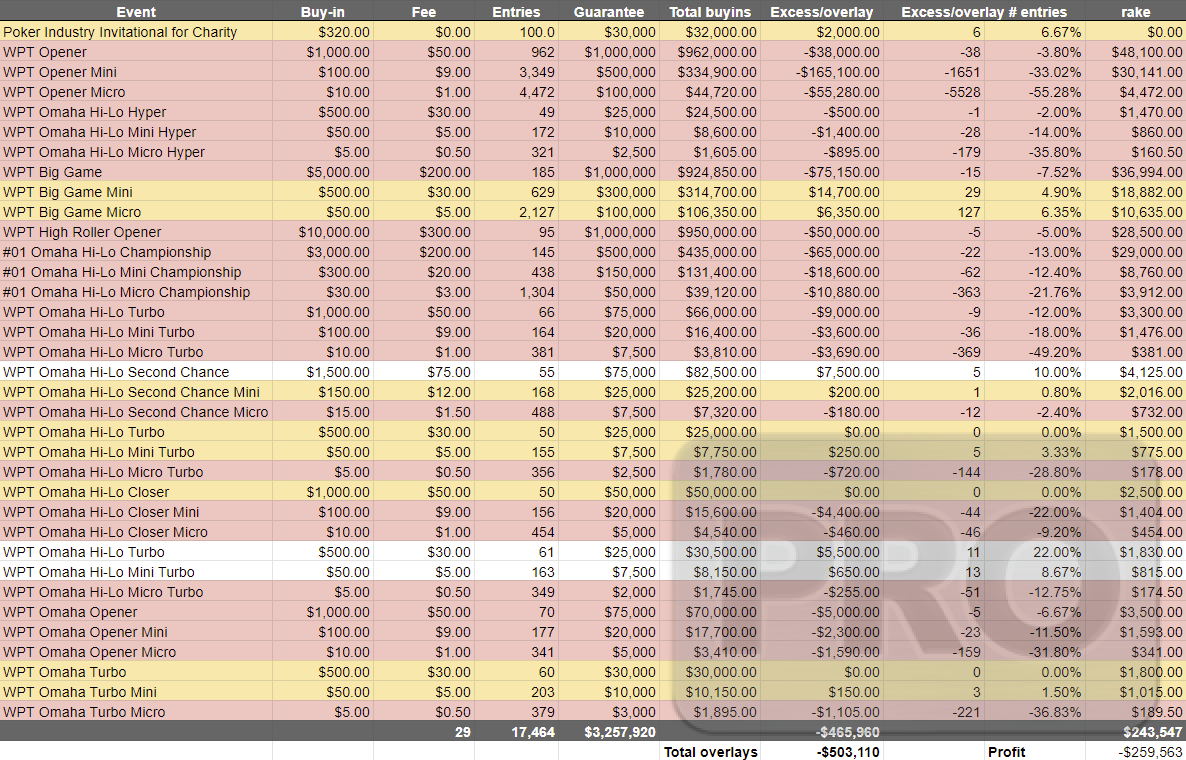
Task: Click the Profit label cell
Action: tap(1006, 752)
